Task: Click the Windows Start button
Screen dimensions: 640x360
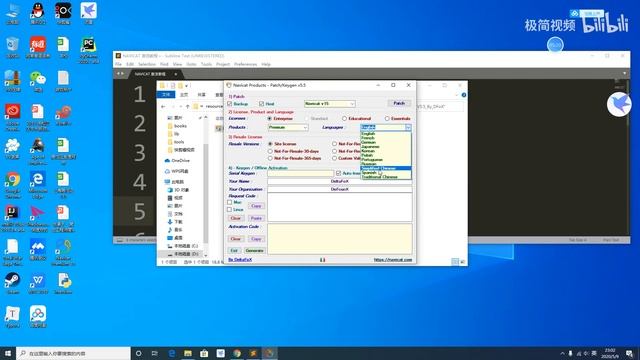Action: [8, 353]
